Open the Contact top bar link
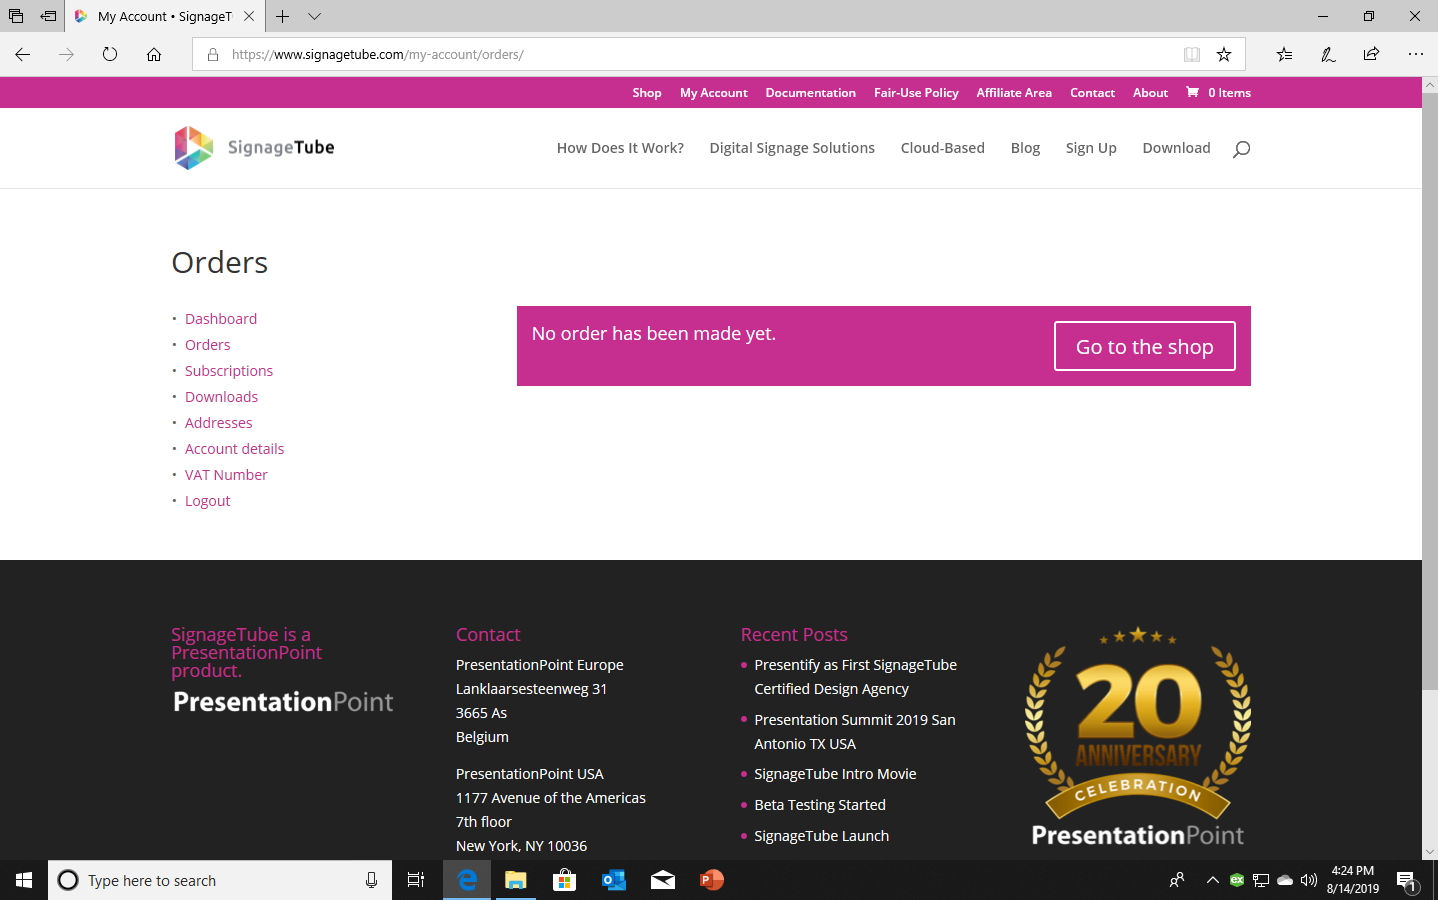This screenshot has width=1438, height=900. click(1092, 93)
